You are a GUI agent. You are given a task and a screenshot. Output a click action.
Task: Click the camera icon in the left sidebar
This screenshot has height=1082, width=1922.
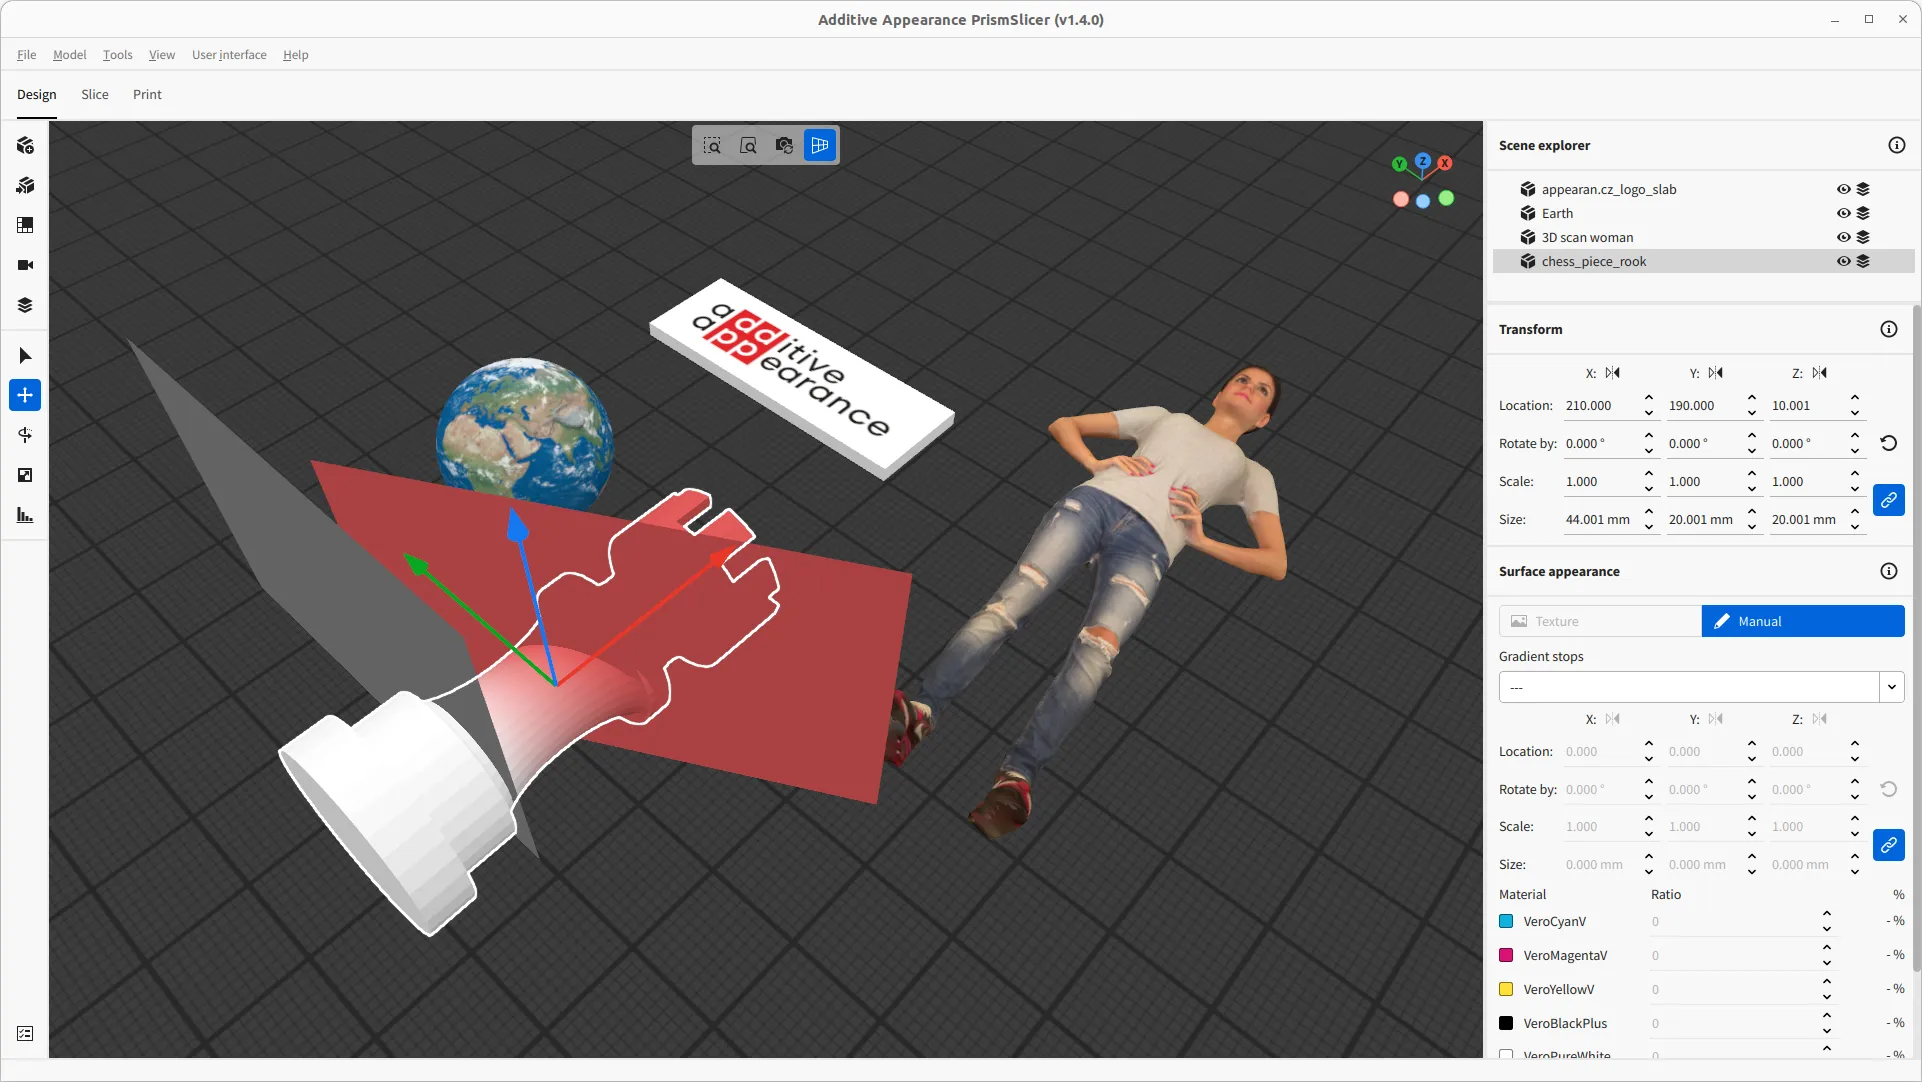[24, 265]
